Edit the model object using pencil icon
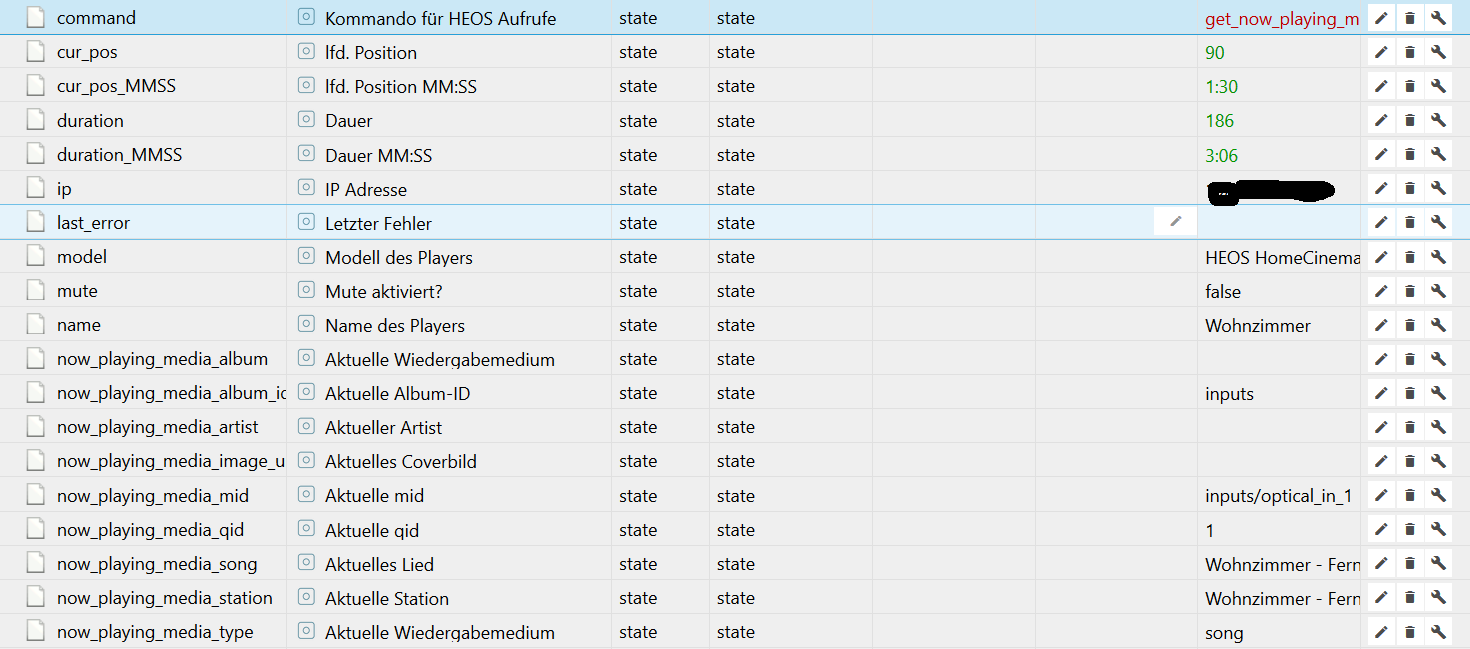Image resolution: width=1470 pixels, height=649 pixels. point(1381,257)
